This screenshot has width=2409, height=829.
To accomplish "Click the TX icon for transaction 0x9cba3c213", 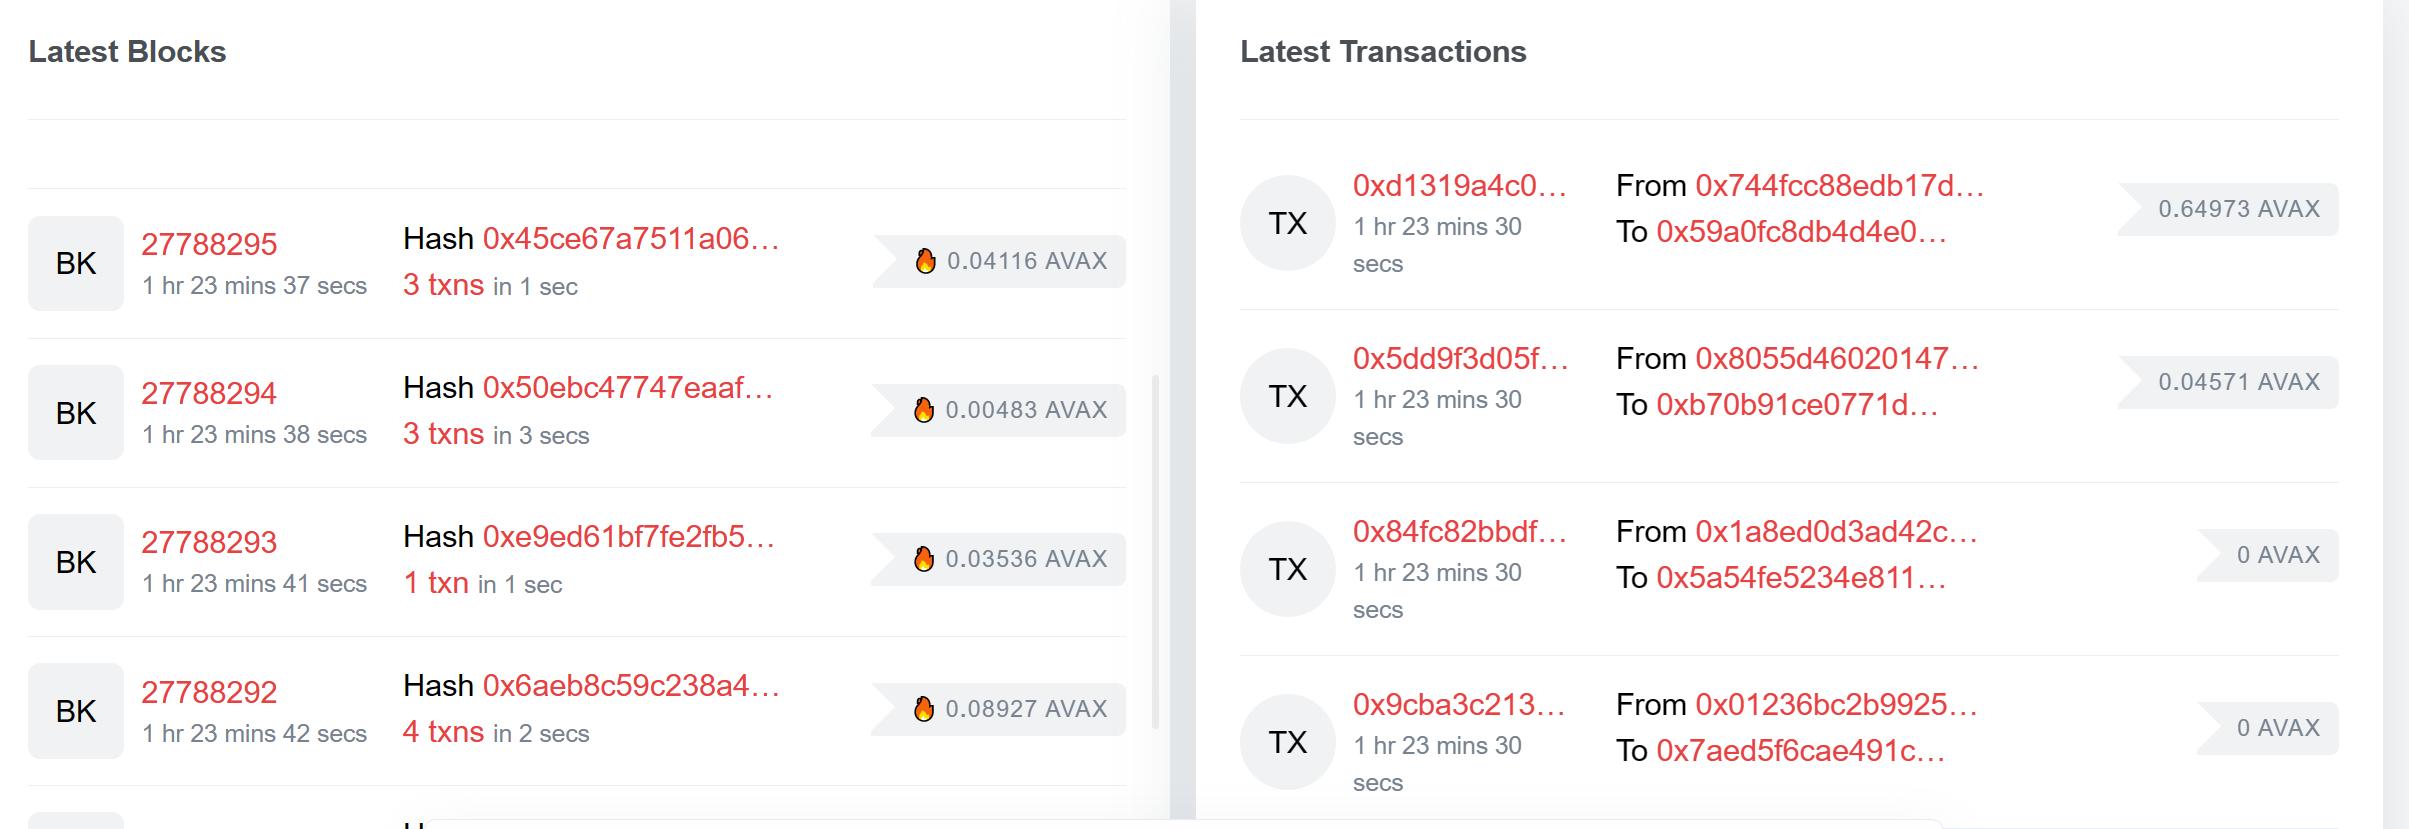I will (x=1287, y=742).
